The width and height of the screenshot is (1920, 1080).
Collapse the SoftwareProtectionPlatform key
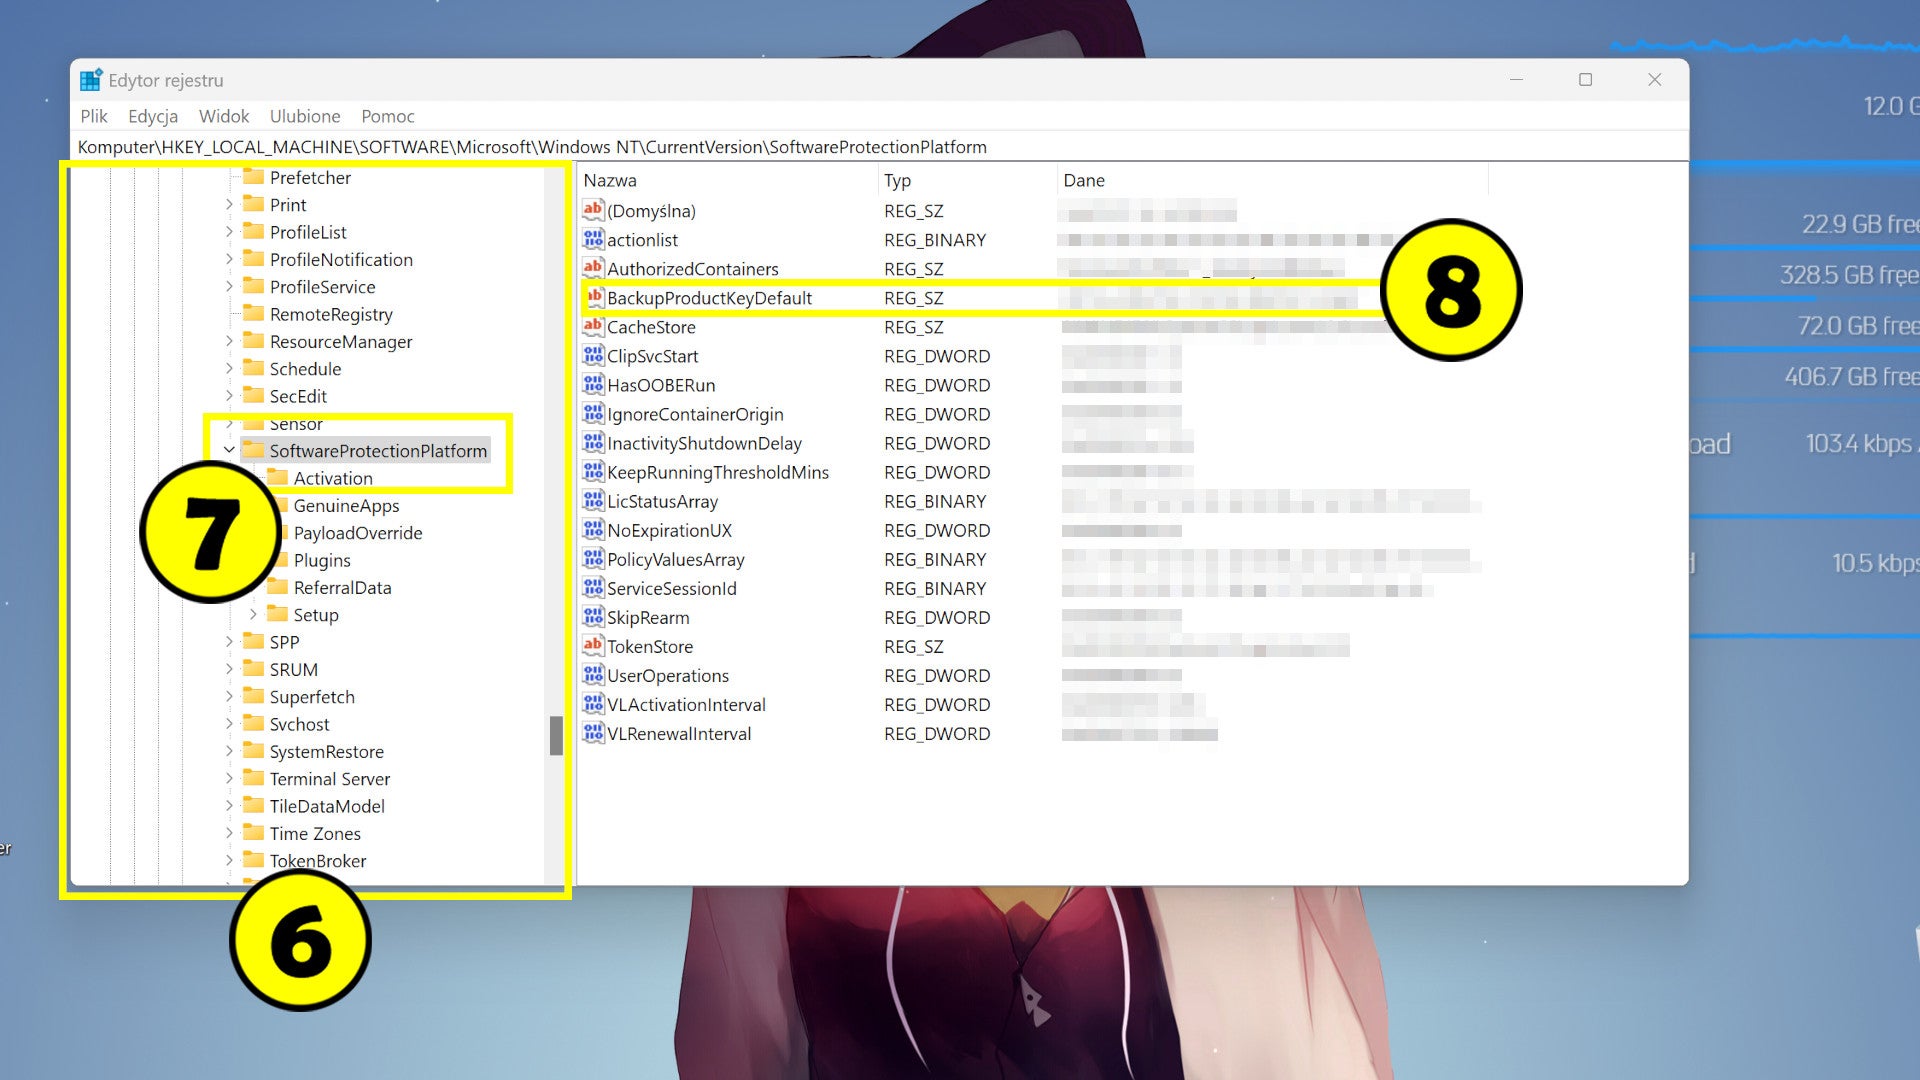229,451
